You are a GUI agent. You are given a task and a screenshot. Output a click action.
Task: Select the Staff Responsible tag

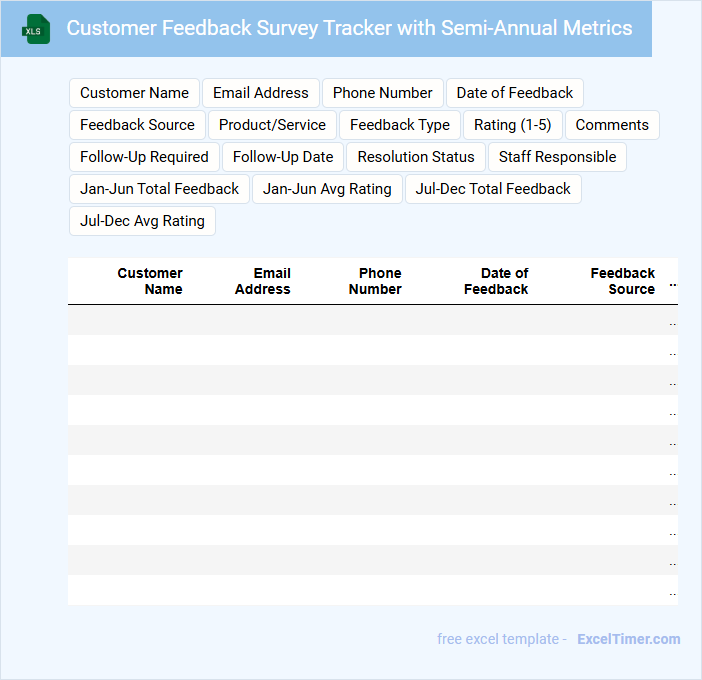(x=557, y=157)
